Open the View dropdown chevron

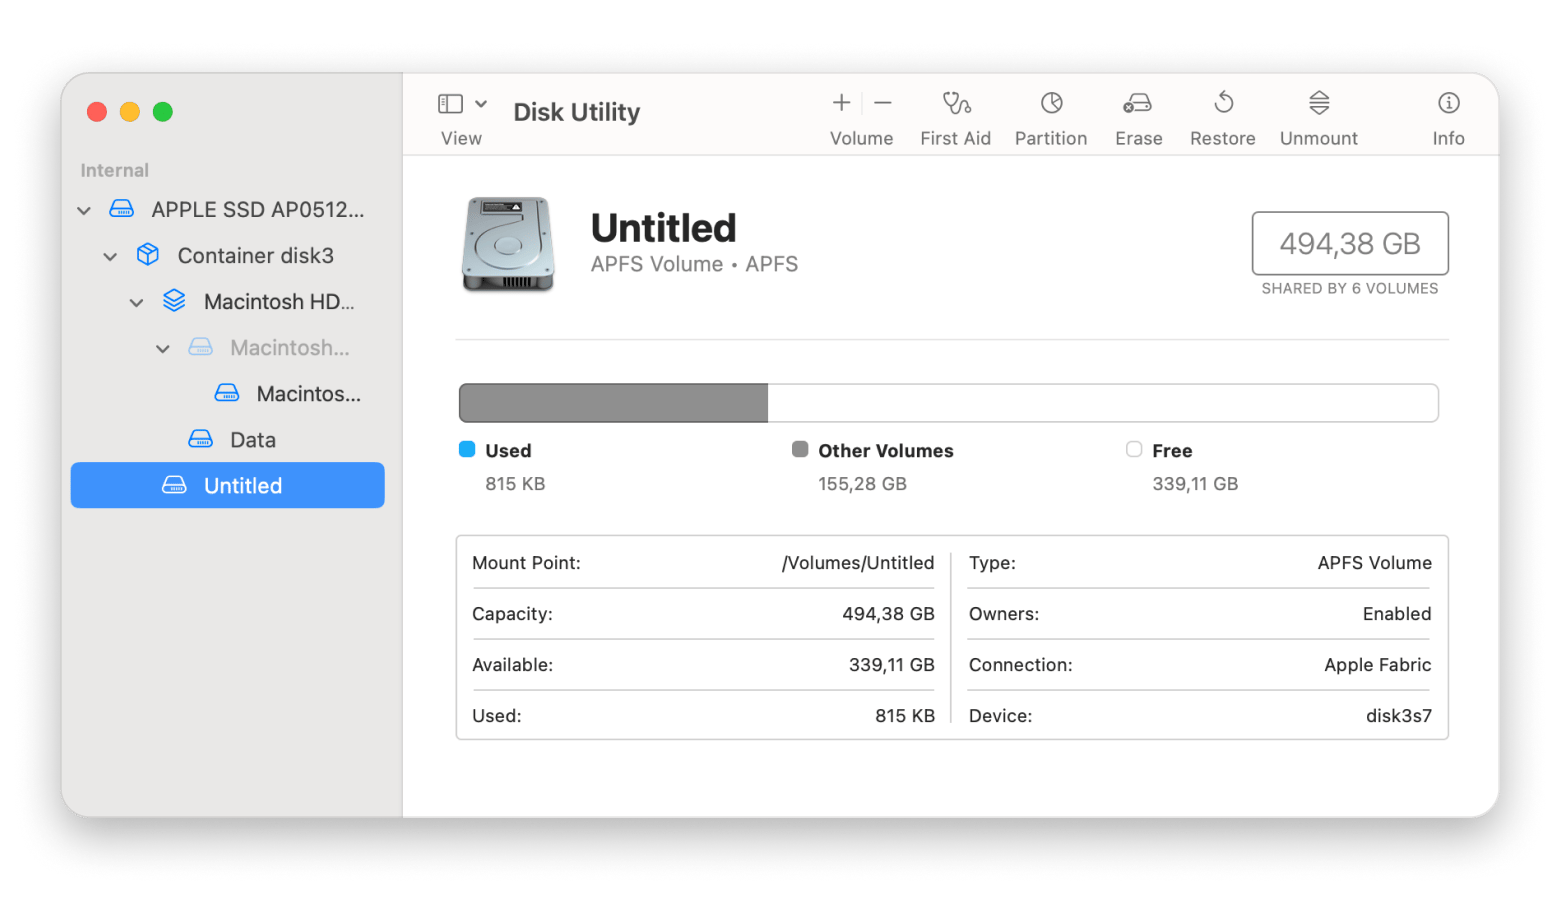pyautogui.click(x=481, y=104)
